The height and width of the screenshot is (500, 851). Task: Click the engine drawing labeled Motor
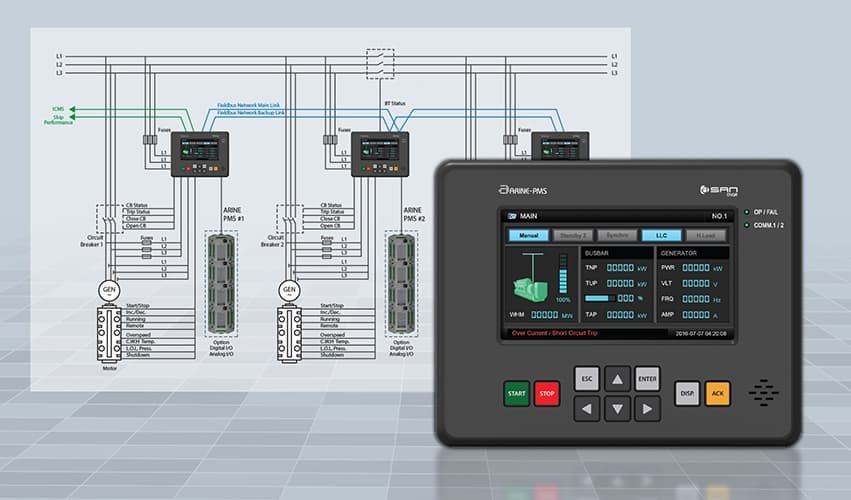(109, 334)
